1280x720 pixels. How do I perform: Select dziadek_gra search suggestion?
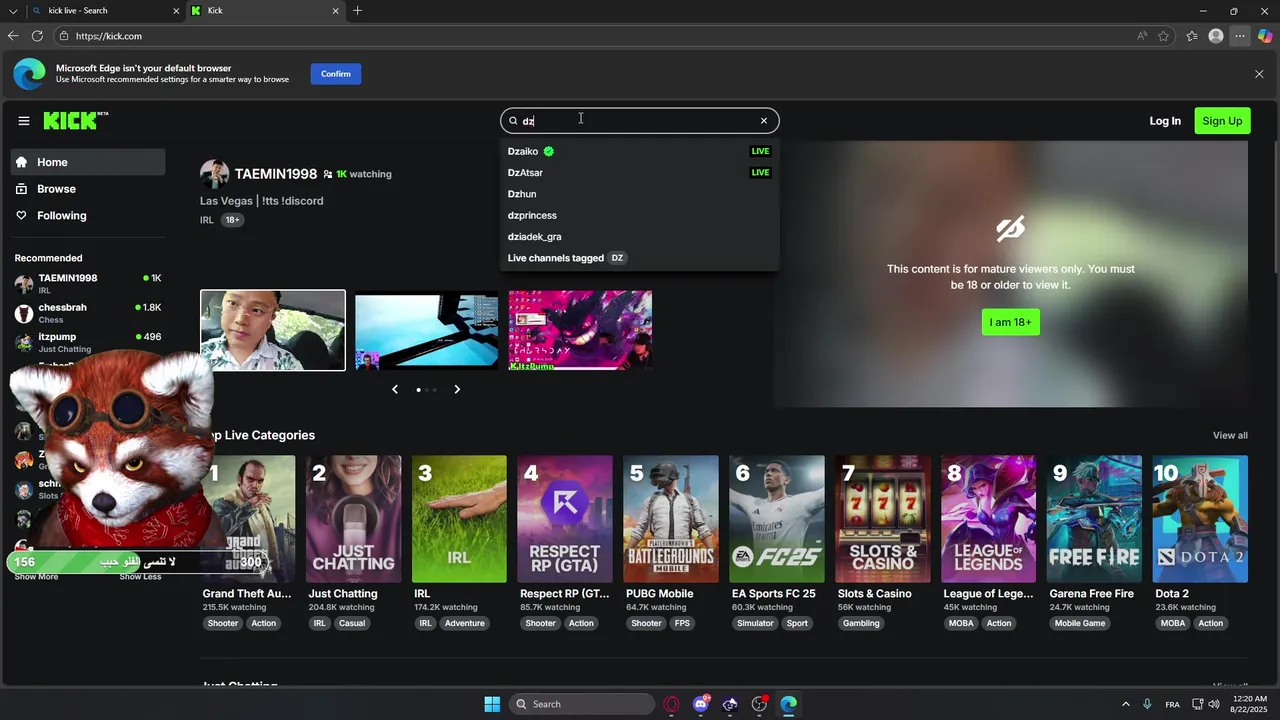pyautogui.click(x=639, y=237)
